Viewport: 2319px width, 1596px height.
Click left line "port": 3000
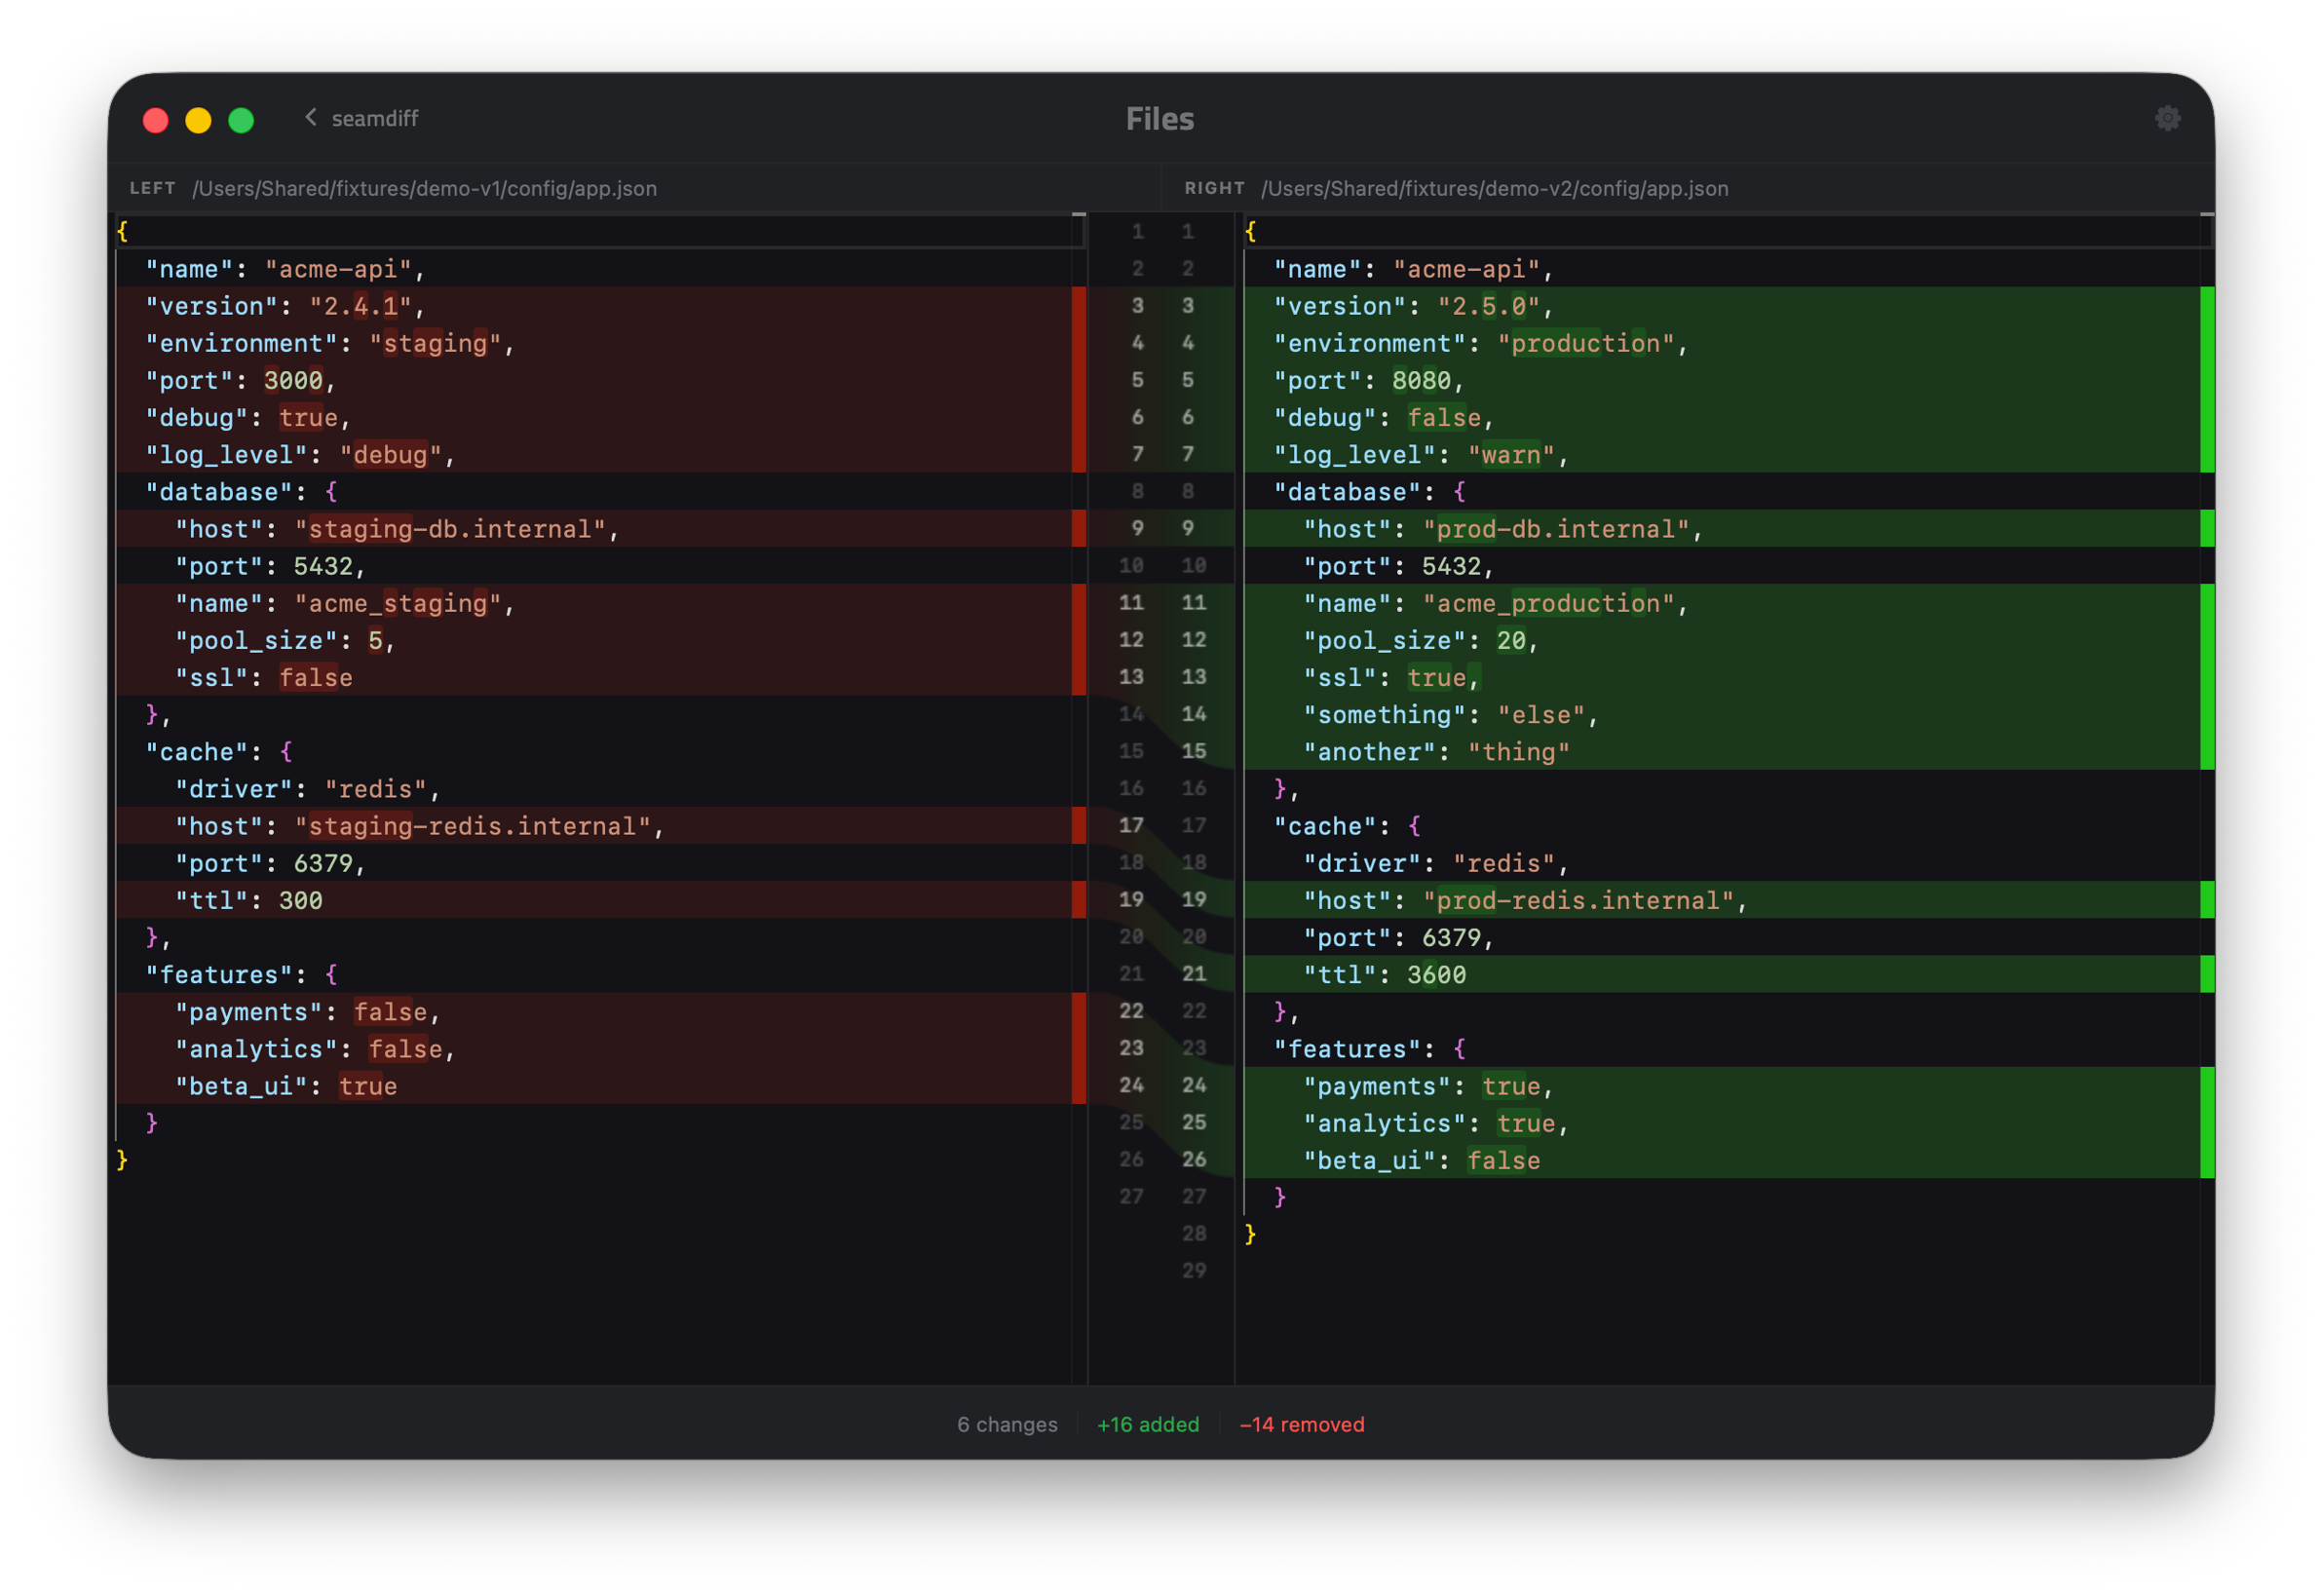594,380
